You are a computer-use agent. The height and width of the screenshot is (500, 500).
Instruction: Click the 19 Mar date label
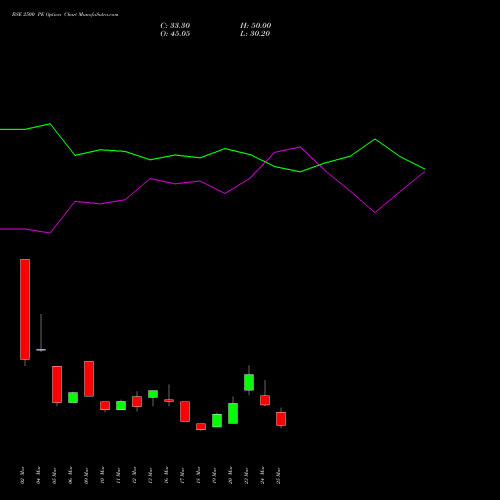click(214, 475)
